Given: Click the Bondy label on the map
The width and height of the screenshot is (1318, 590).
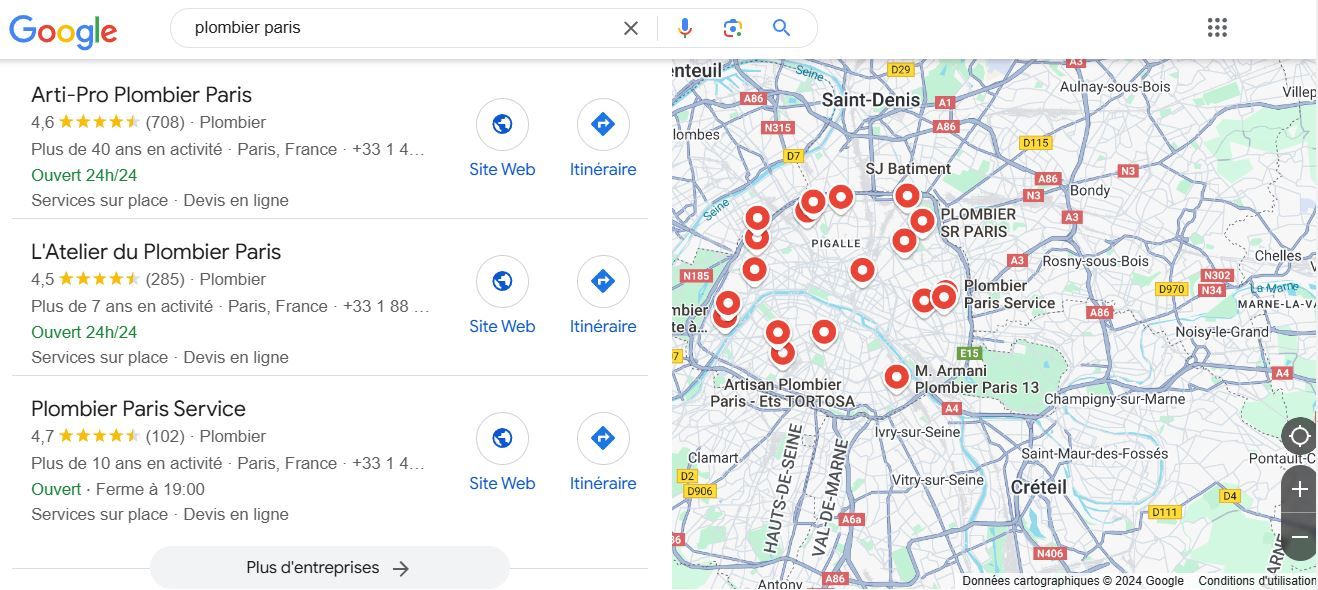Looking at the screenshot, I should click(x=1090, y=190).
